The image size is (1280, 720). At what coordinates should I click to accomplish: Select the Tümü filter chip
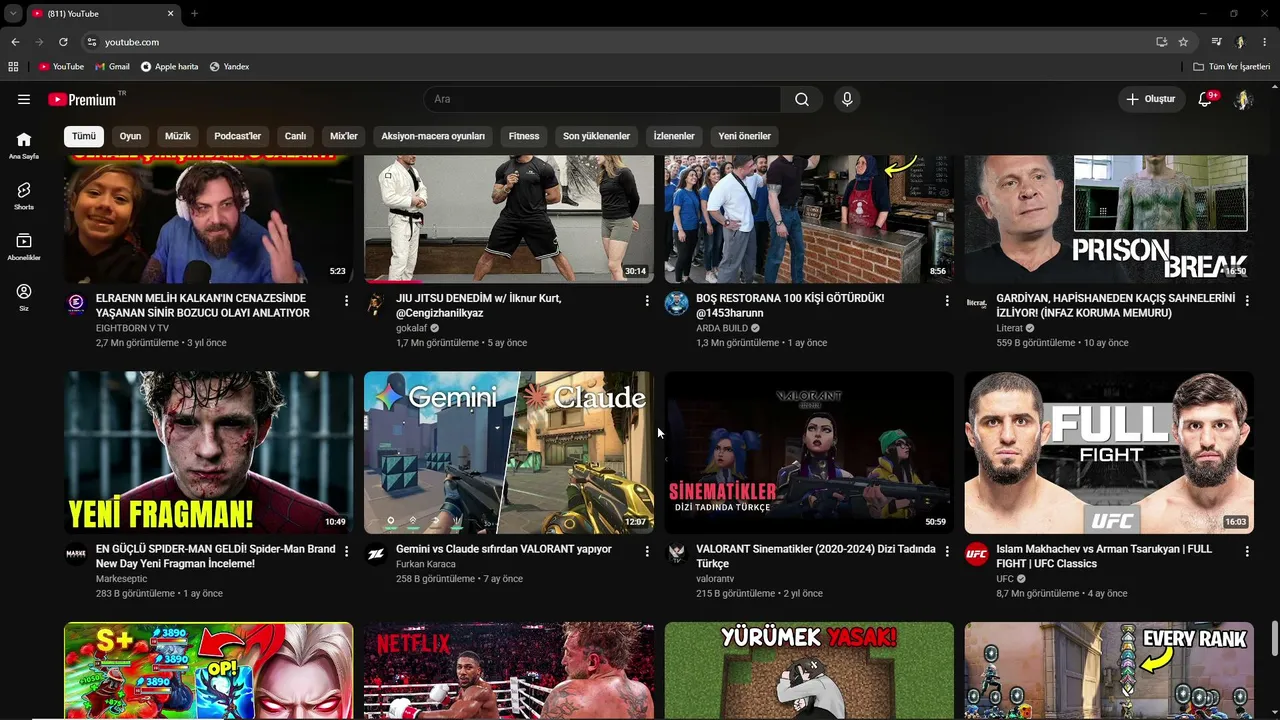(84, 136)
